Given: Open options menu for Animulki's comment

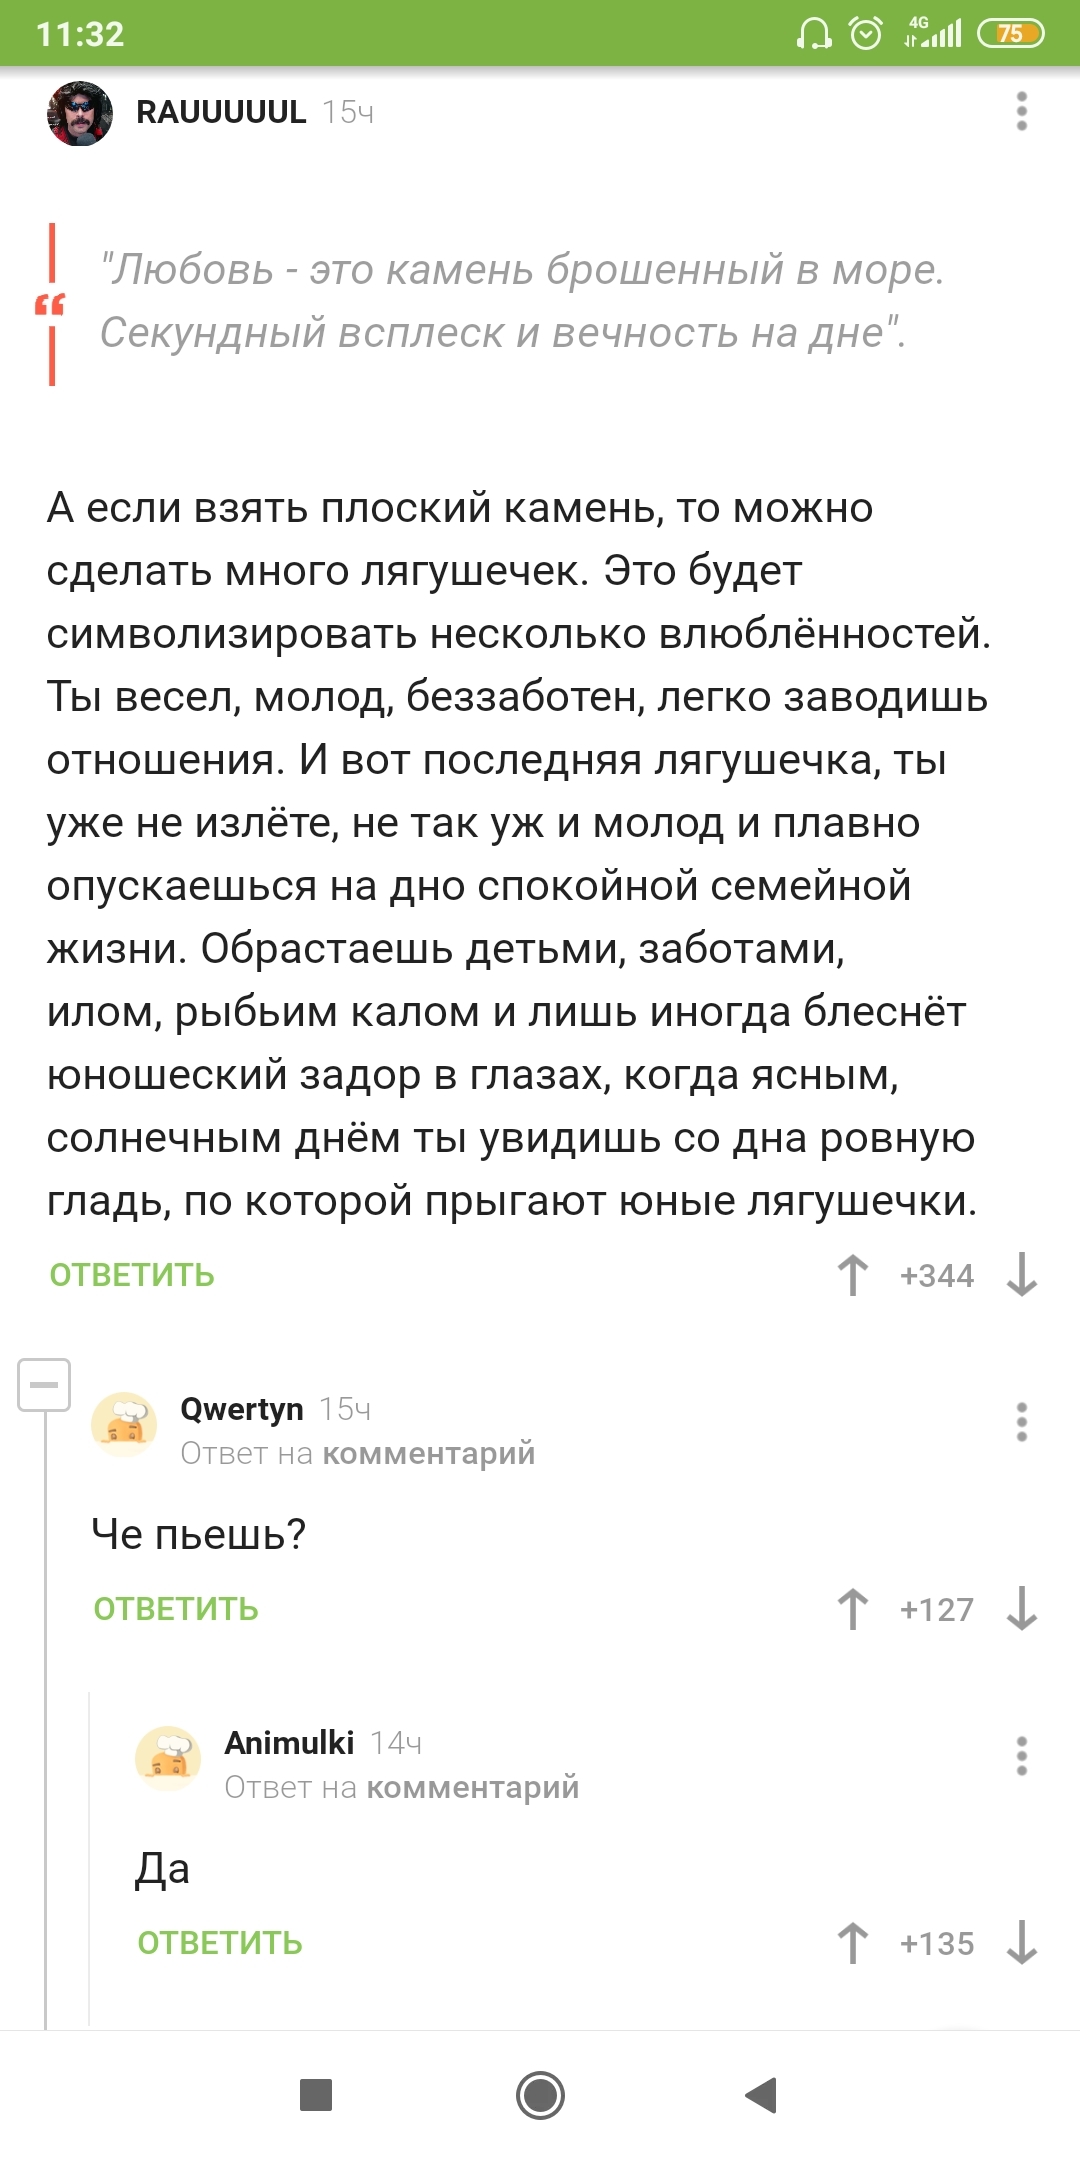Looking at the screenshot, I should 1021,1755.
